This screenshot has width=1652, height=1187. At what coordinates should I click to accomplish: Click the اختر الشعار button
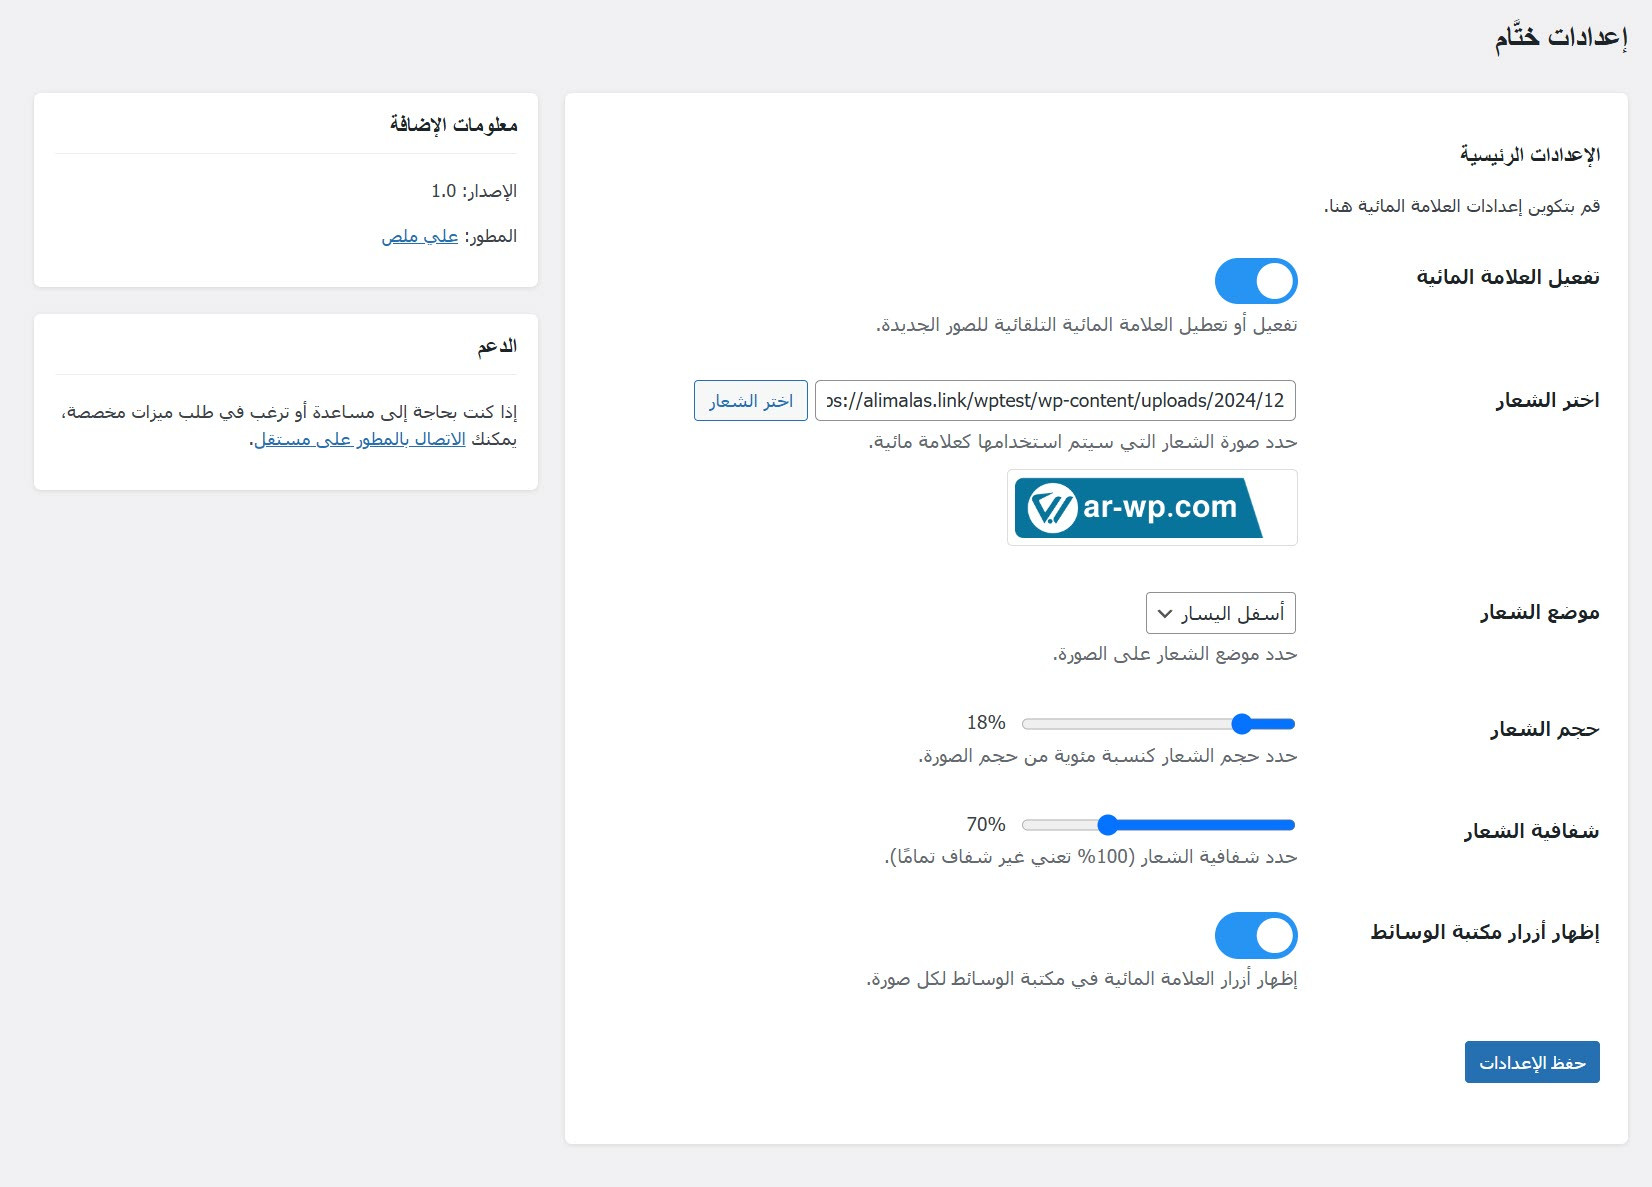(x=750, y=401)
